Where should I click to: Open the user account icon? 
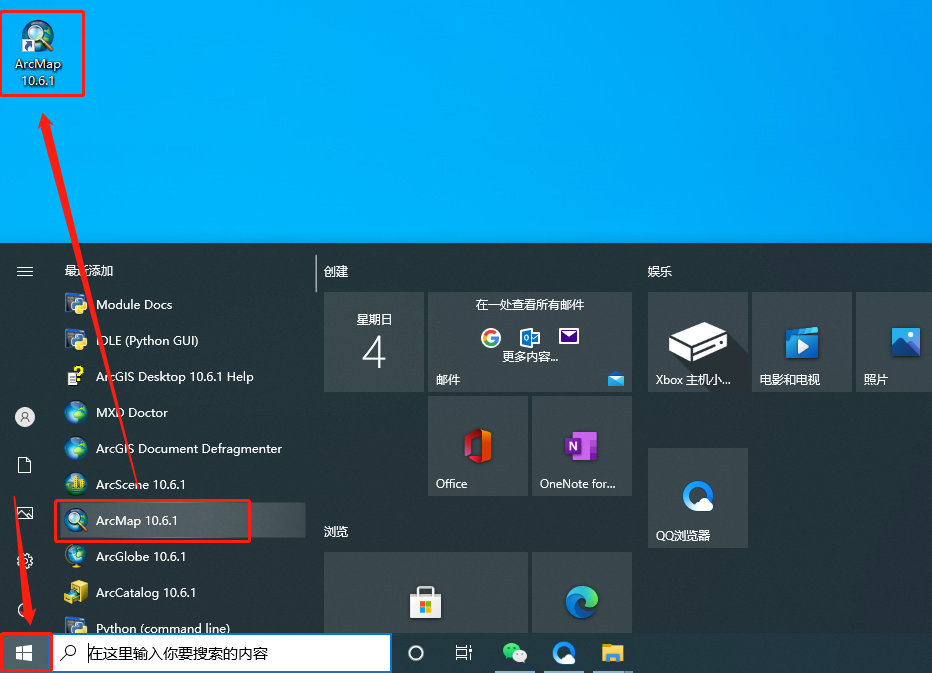pos(25,417)
